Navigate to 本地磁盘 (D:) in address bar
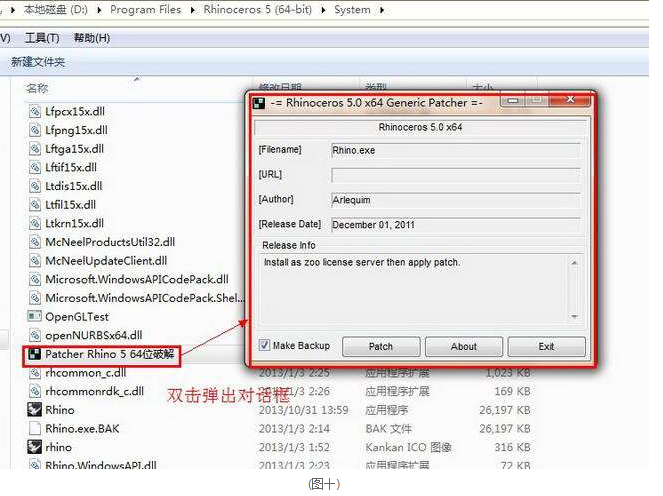 (x=55, y=10)
